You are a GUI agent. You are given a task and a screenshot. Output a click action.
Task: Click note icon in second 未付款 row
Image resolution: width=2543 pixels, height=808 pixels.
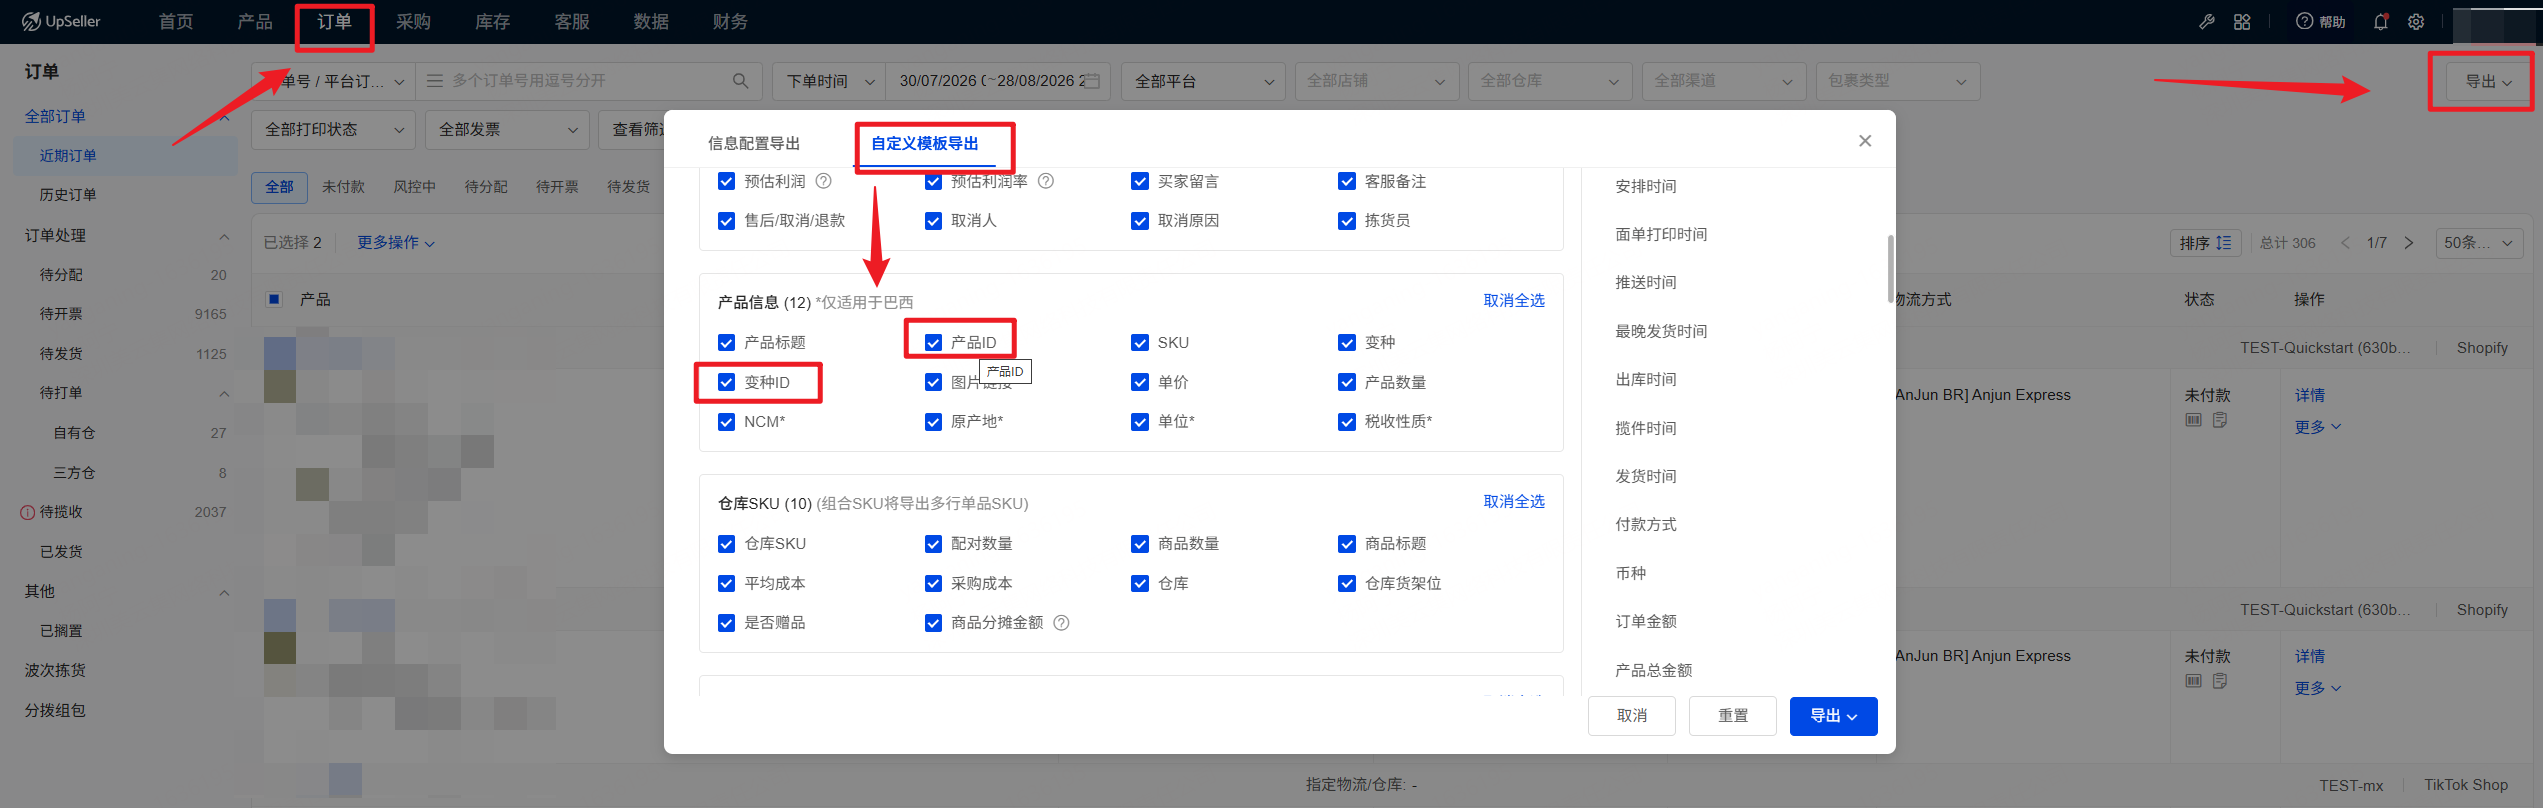coord(2220,681)
